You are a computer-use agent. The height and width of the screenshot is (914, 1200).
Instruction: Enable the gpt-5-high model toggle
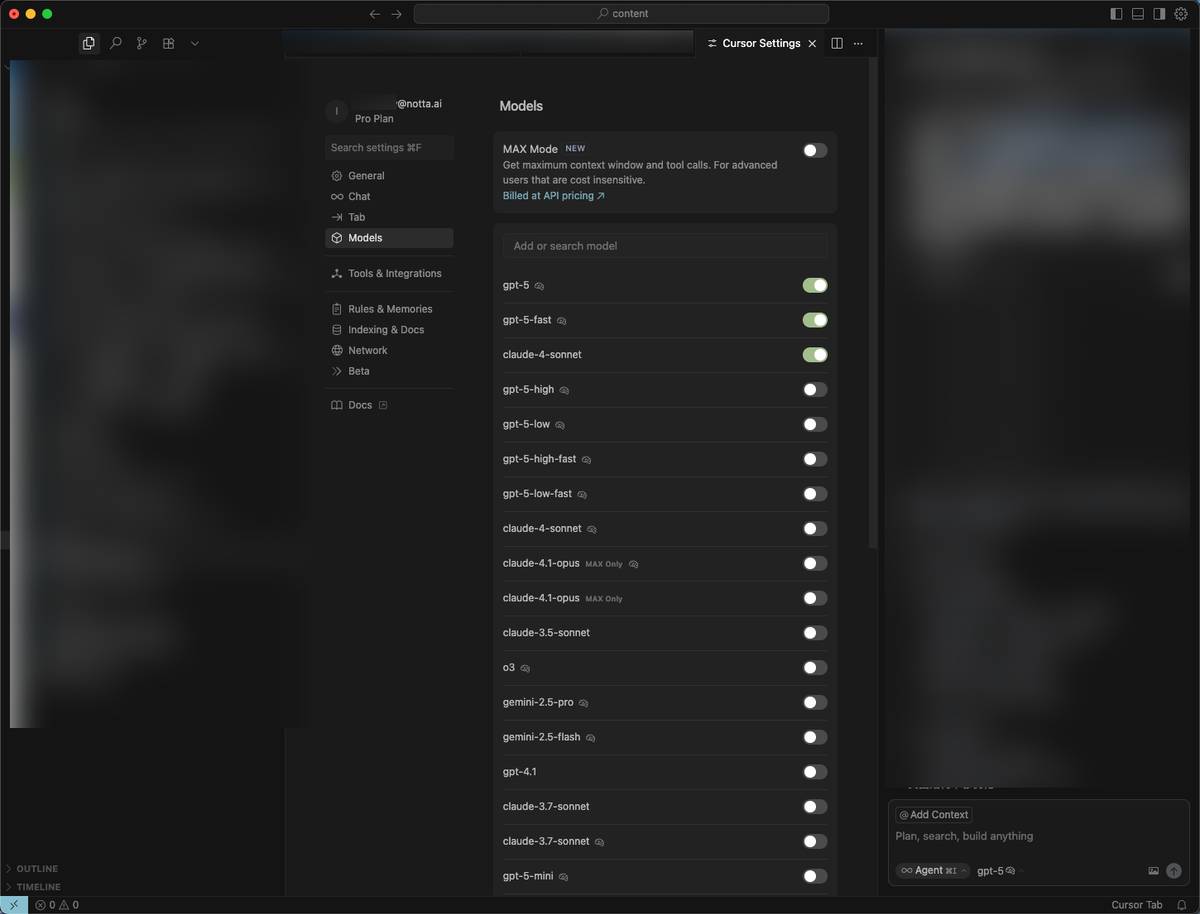(x=815, y=390)
